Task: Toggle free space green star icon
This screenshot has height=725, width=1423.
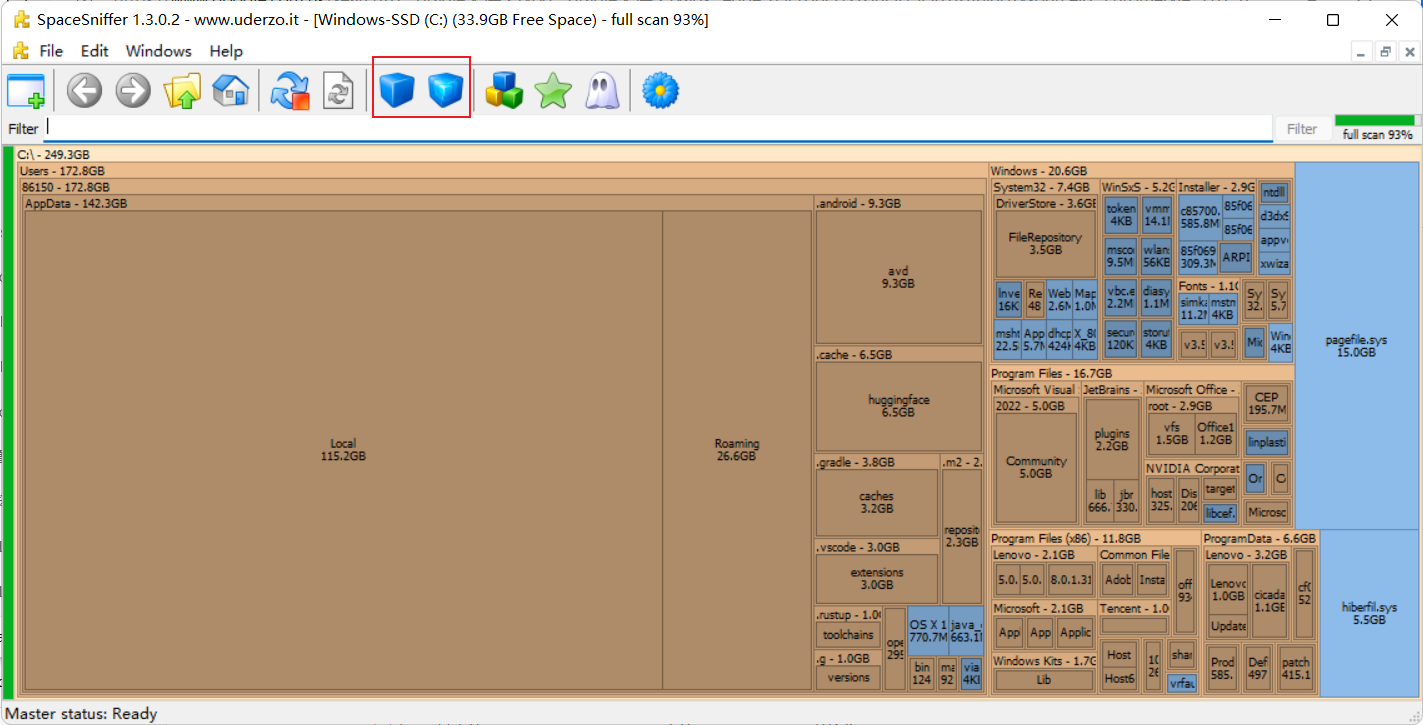Action: (x=553, y=92)
